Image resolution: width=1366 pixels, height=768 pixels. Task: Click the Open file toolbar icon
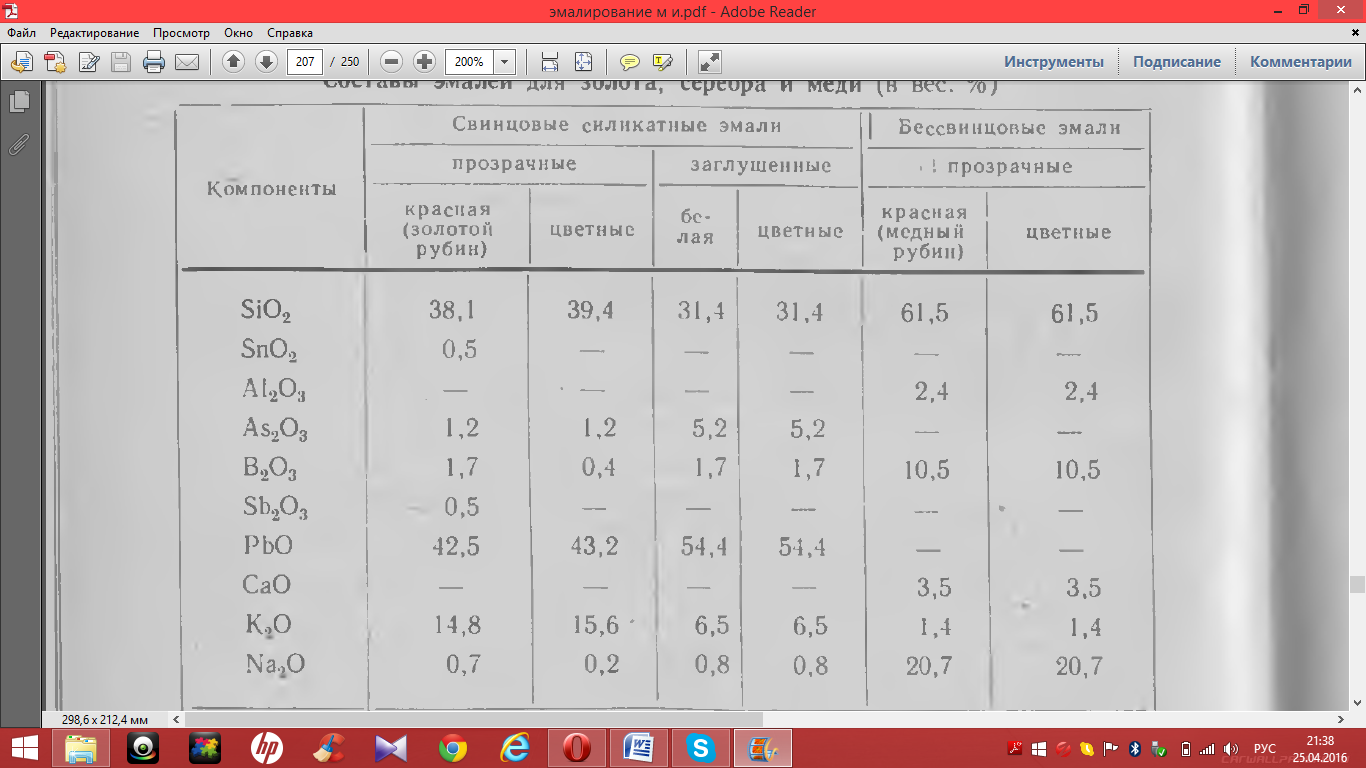22,62
